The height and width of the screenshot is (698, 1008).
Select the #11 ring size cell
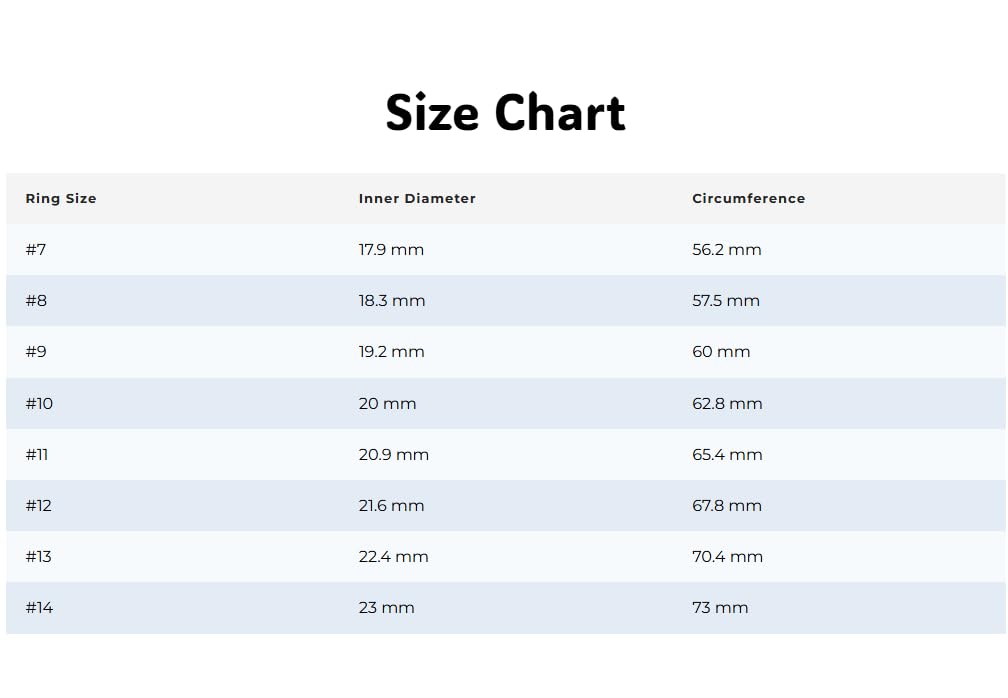point(37,454)
